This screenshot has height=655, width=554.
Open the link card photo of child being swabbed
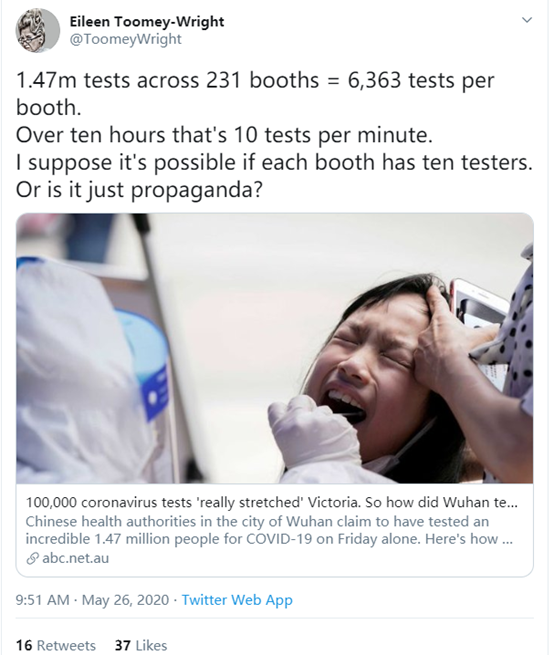tap(274, 348)
